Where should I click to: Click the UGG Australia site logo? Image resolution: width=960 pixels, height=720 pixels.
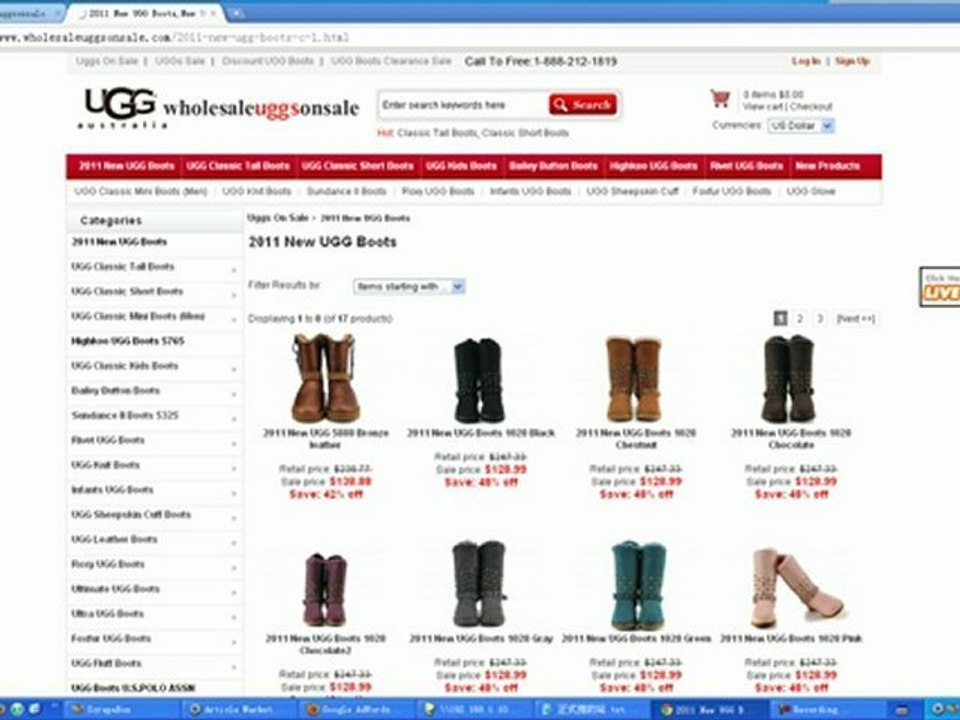(121, 108)
